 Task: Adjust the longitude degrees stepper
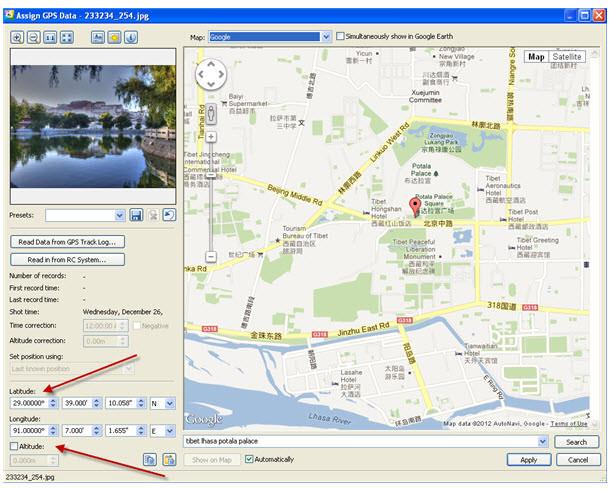[x=53, y=431]
